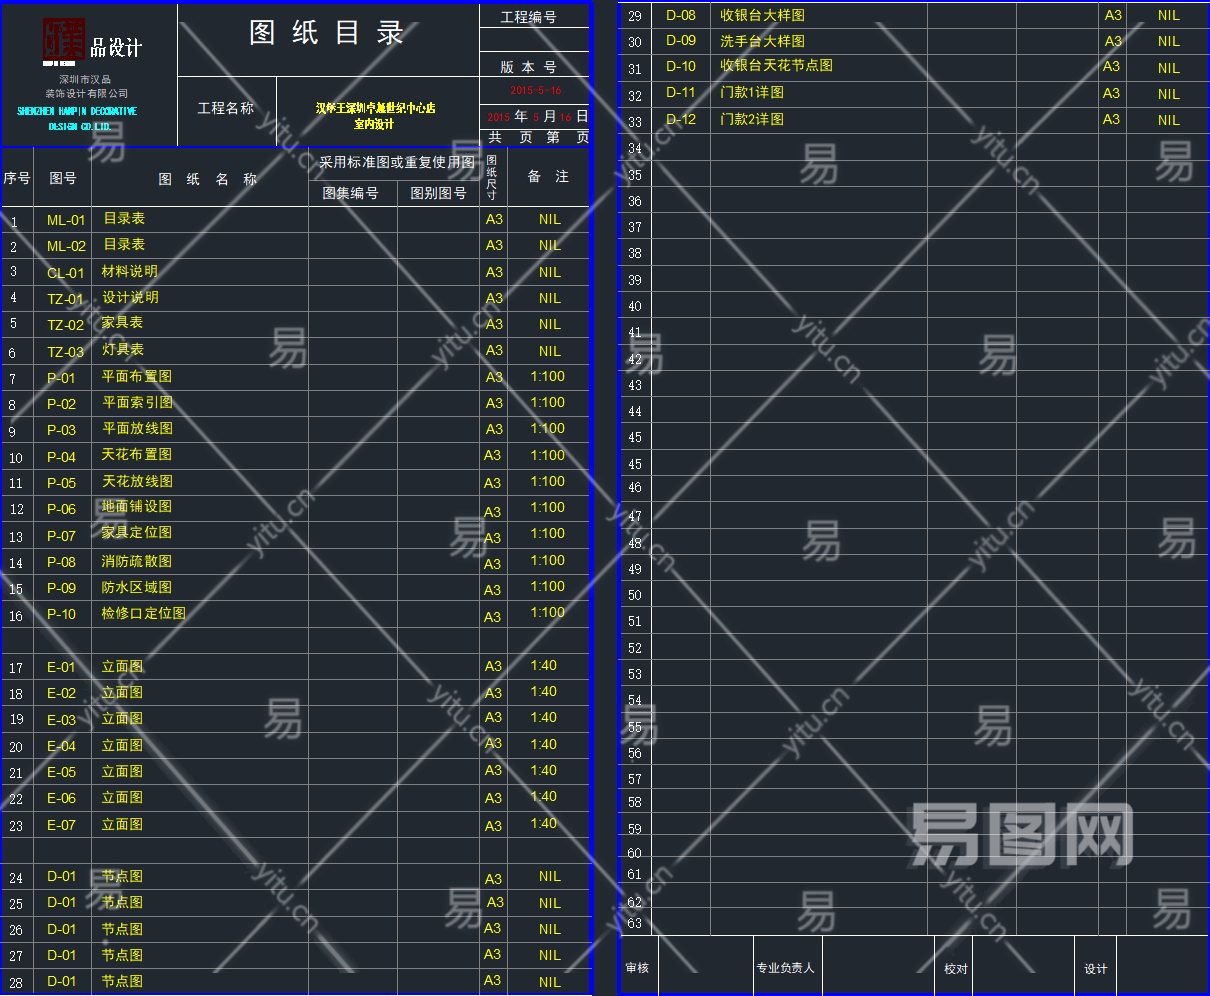Select drawing number D-08
The width and height of the screenshot is (1210, 996).
pos(681,15)
